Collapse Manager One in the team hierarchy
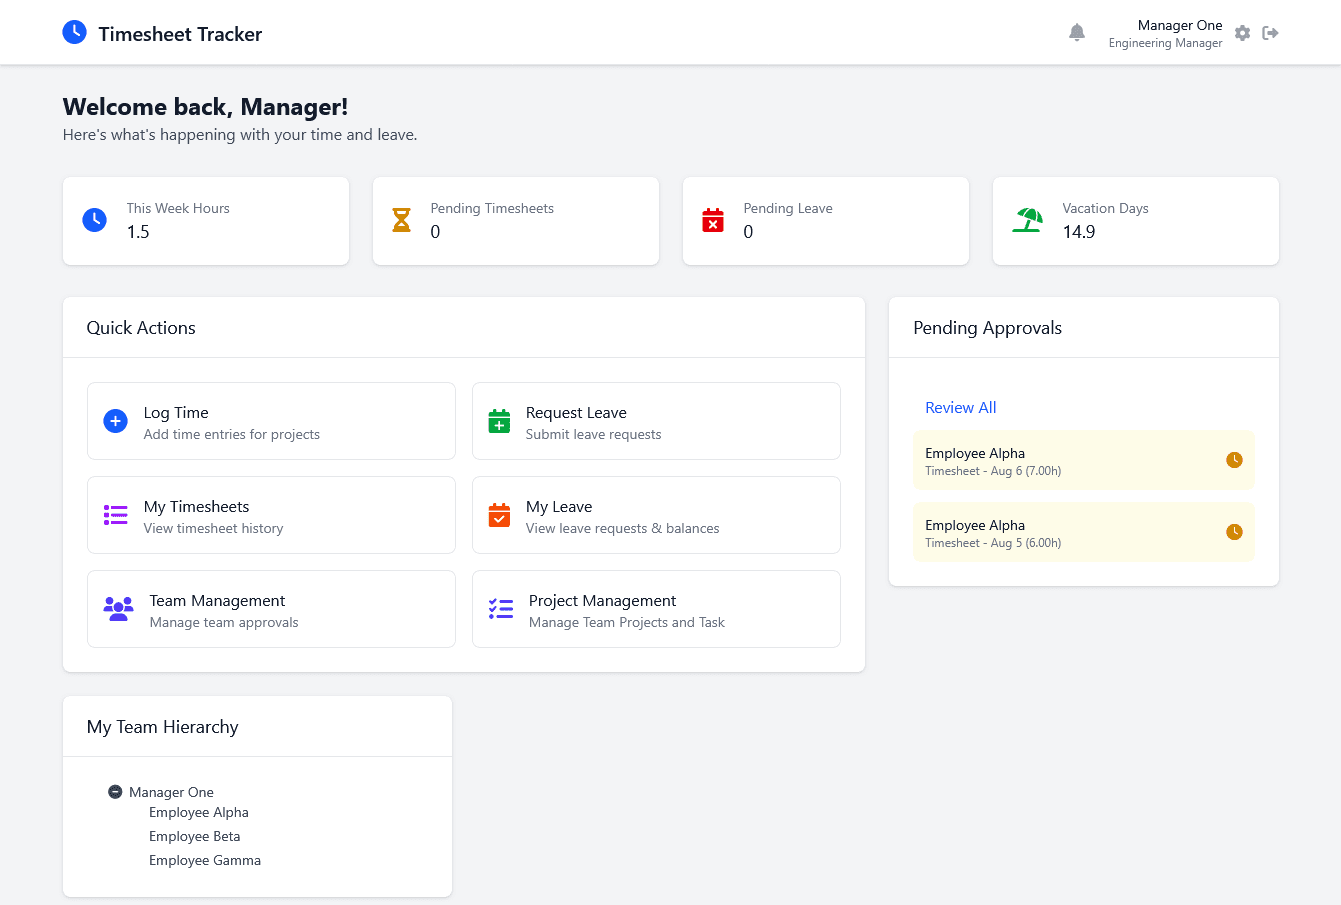Screen dimensions: 1341x905 coord(115,791)
